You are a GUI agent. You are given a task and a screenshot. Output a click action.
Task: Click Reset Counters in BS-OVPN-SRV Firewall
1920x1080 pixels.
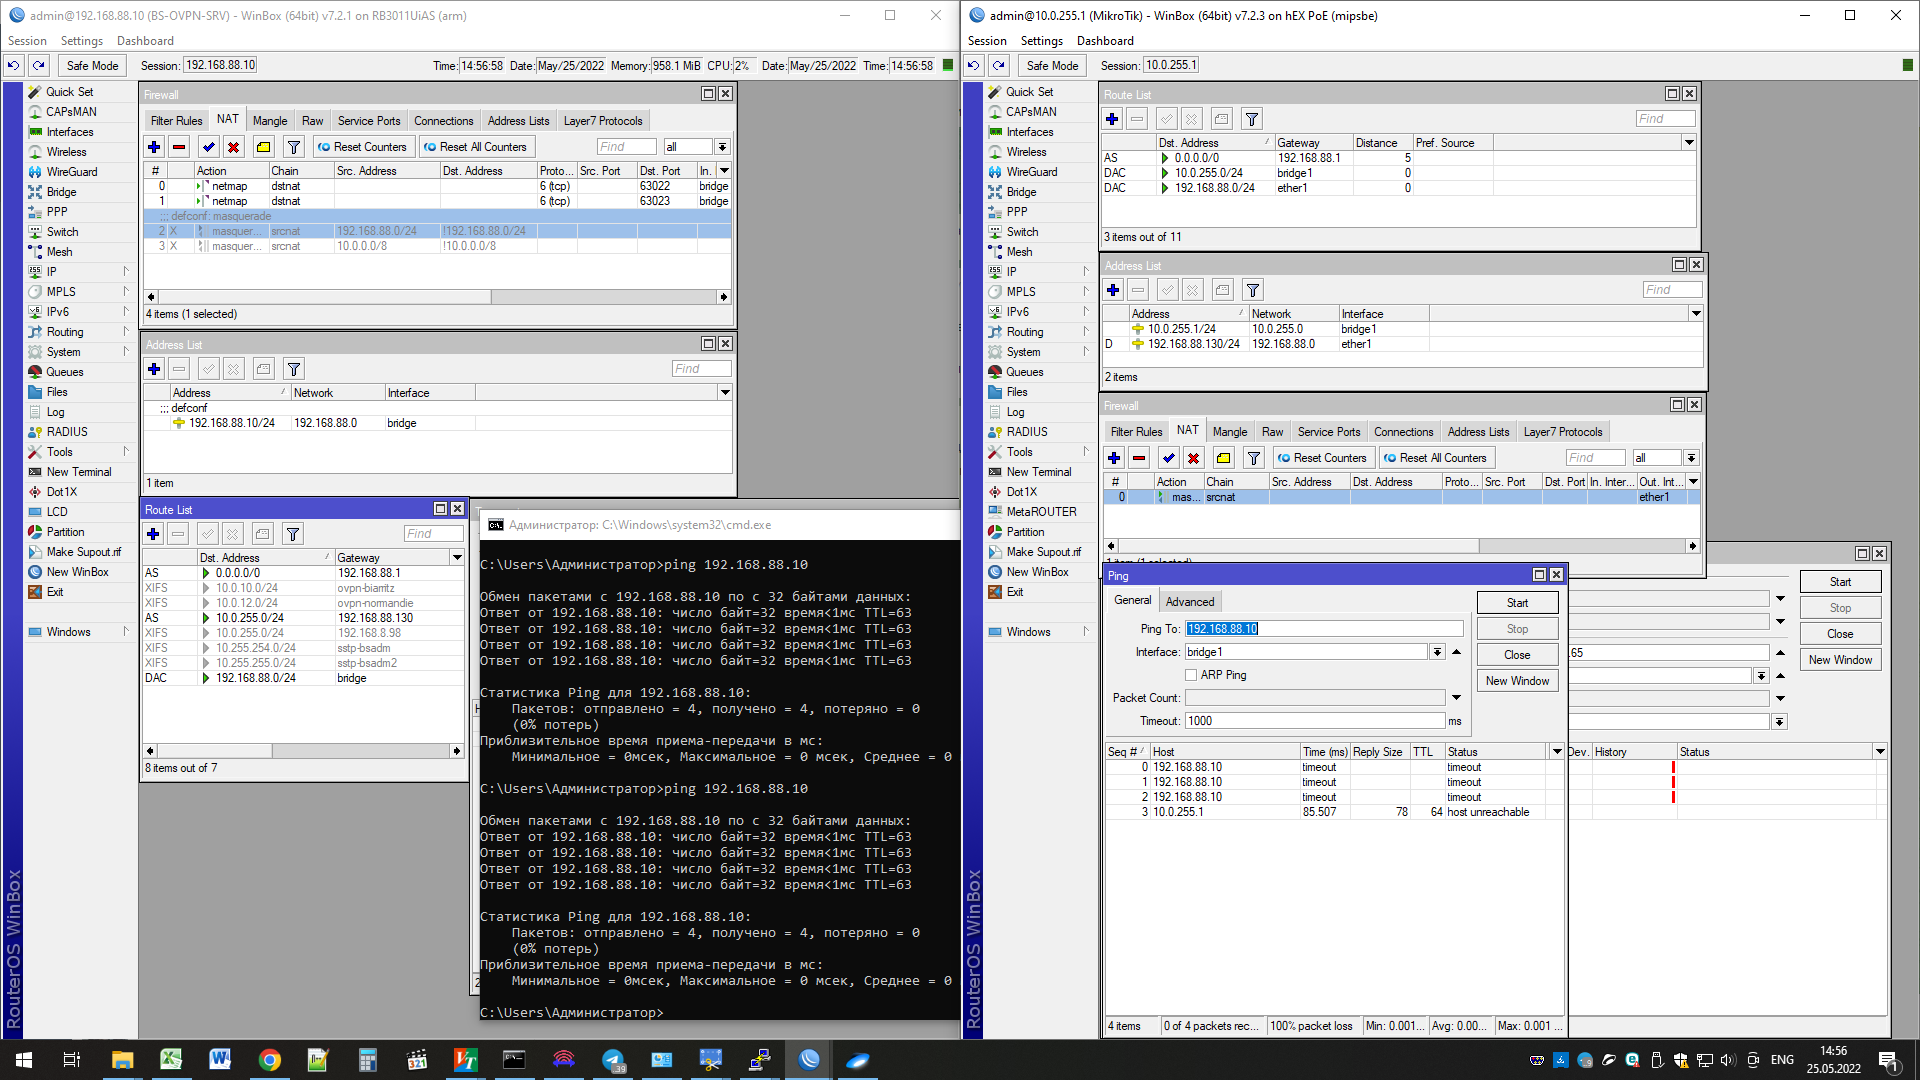[362, 147]
